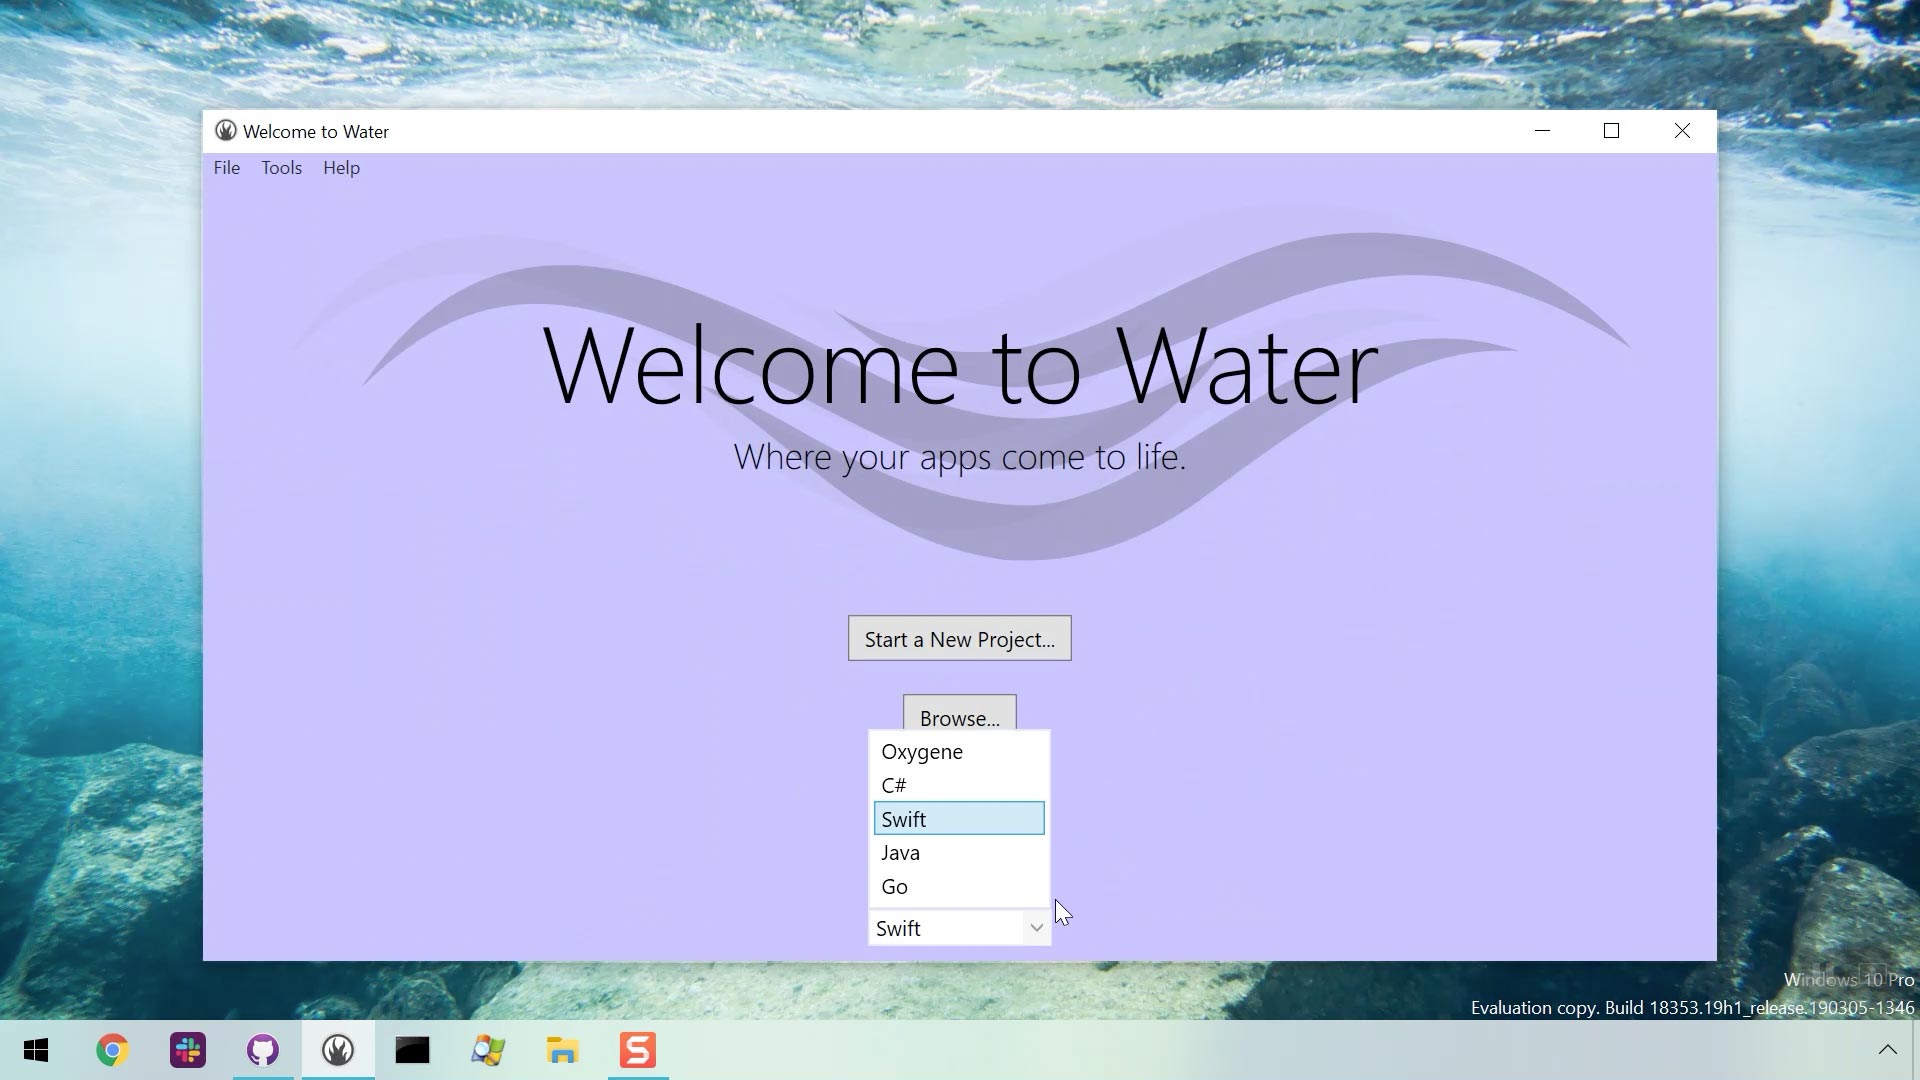Select C# from the language list
Image resolution: width=1920 pixels, height=1080 pixels.
(959, 786)
